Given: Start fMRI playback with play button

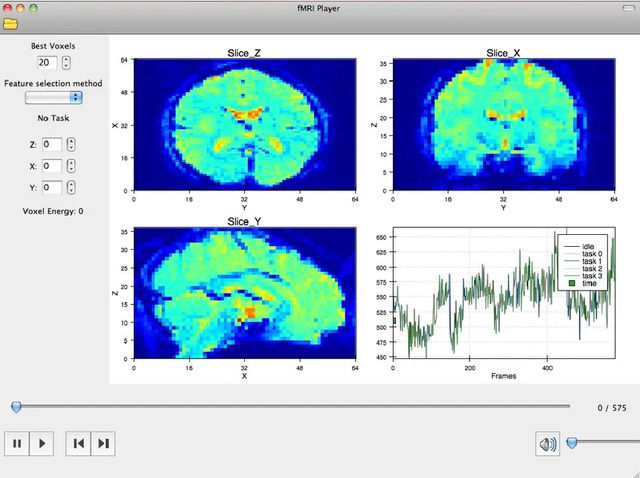Looking at the screenshot, I should (x=42, y=443).
